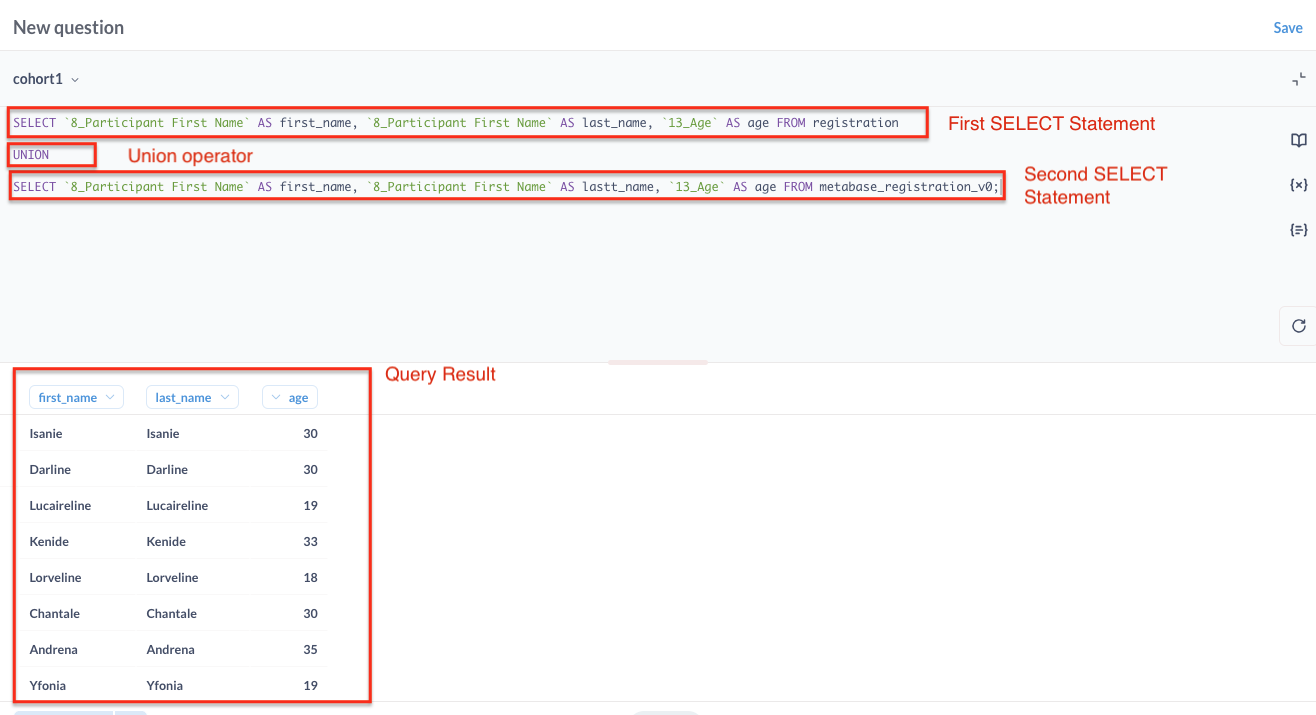
Task: Click the New question header title
Action: (67, 27)
